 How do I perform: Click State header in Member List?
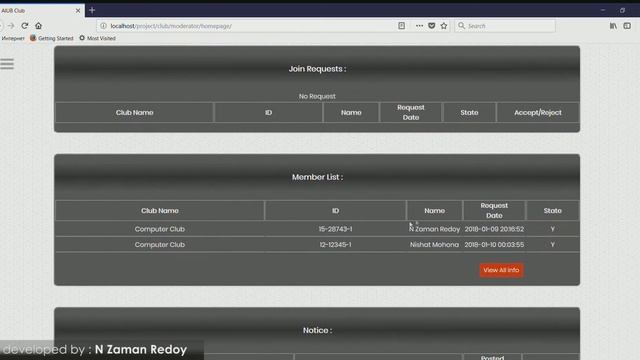tap(552, 211)
